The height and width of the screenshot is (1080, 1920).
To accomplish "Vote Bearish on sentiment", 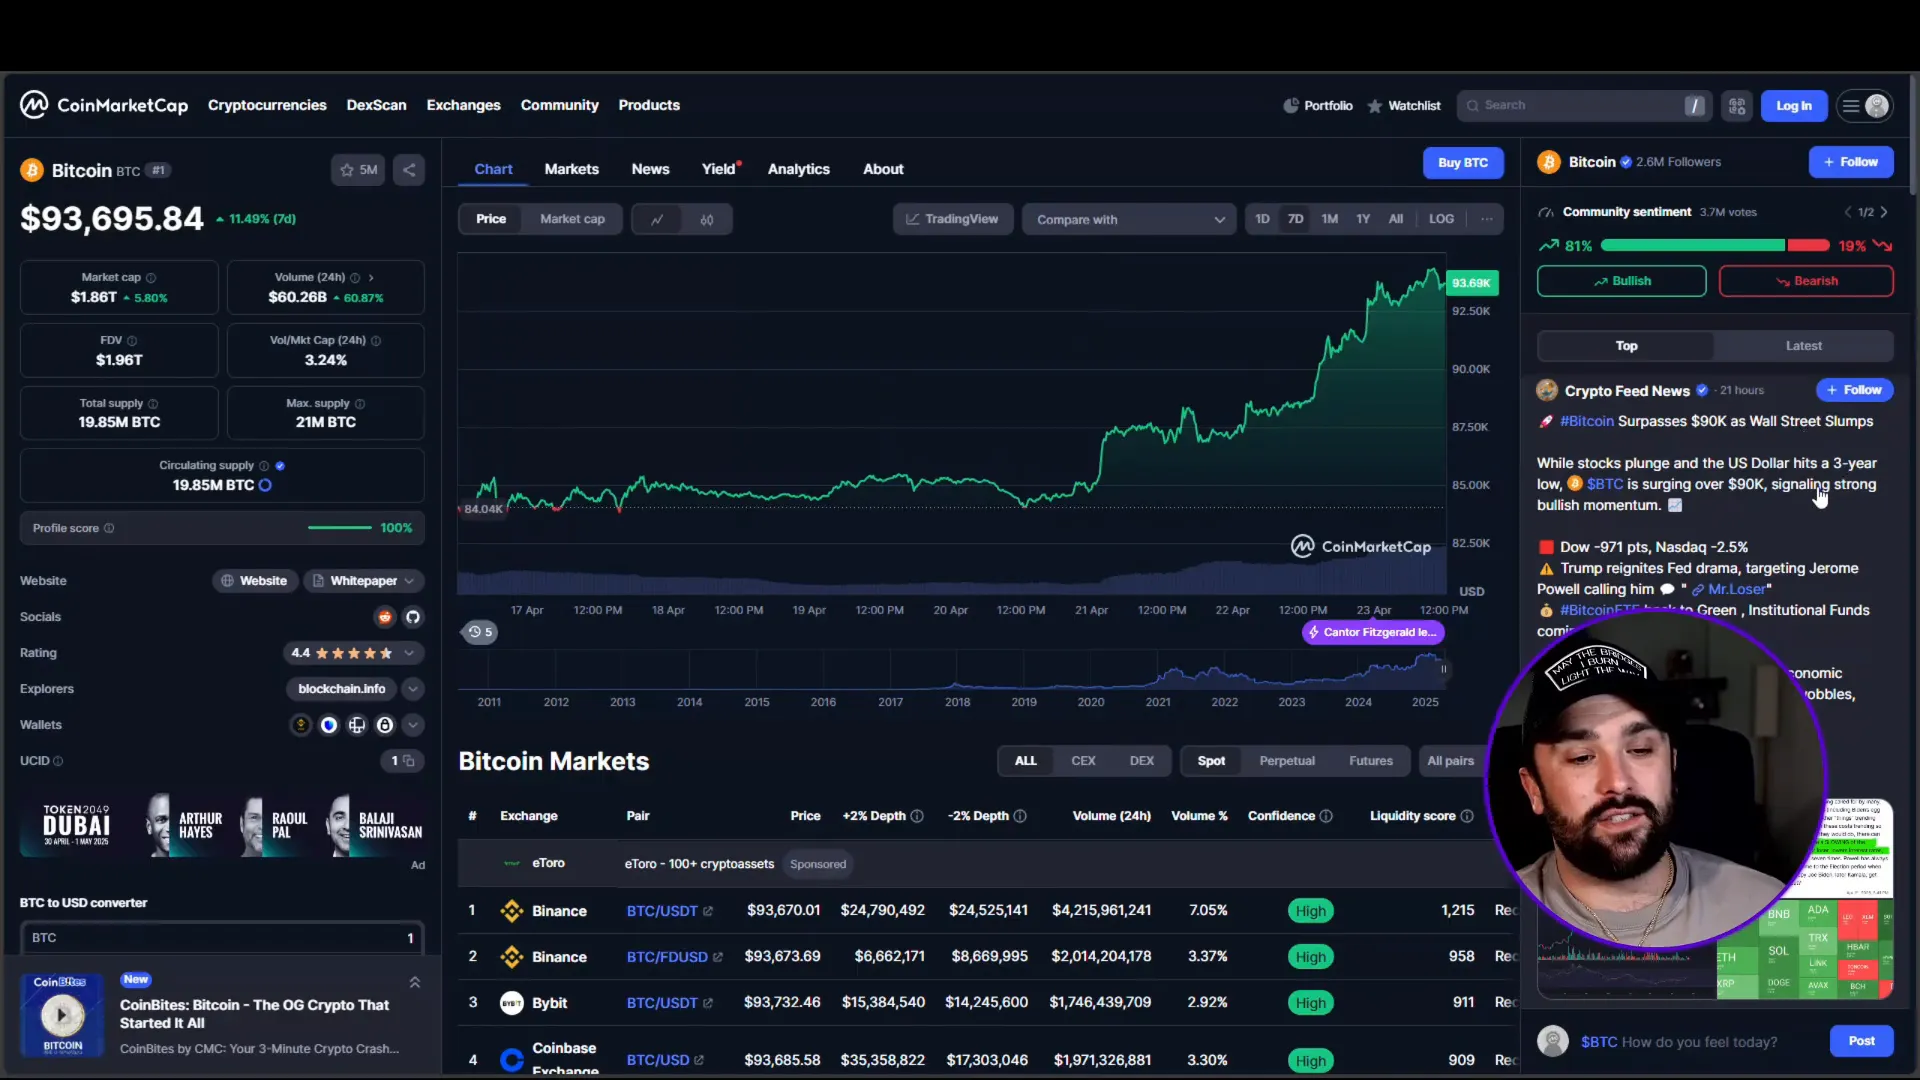I will pyautogui.click(x=1805, y=281).
